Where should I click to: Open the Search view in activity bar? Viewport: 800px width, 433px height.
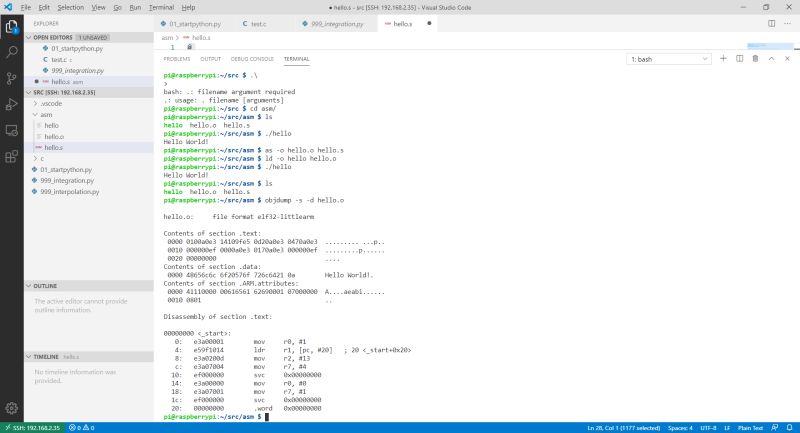click(x=12, y=52)
